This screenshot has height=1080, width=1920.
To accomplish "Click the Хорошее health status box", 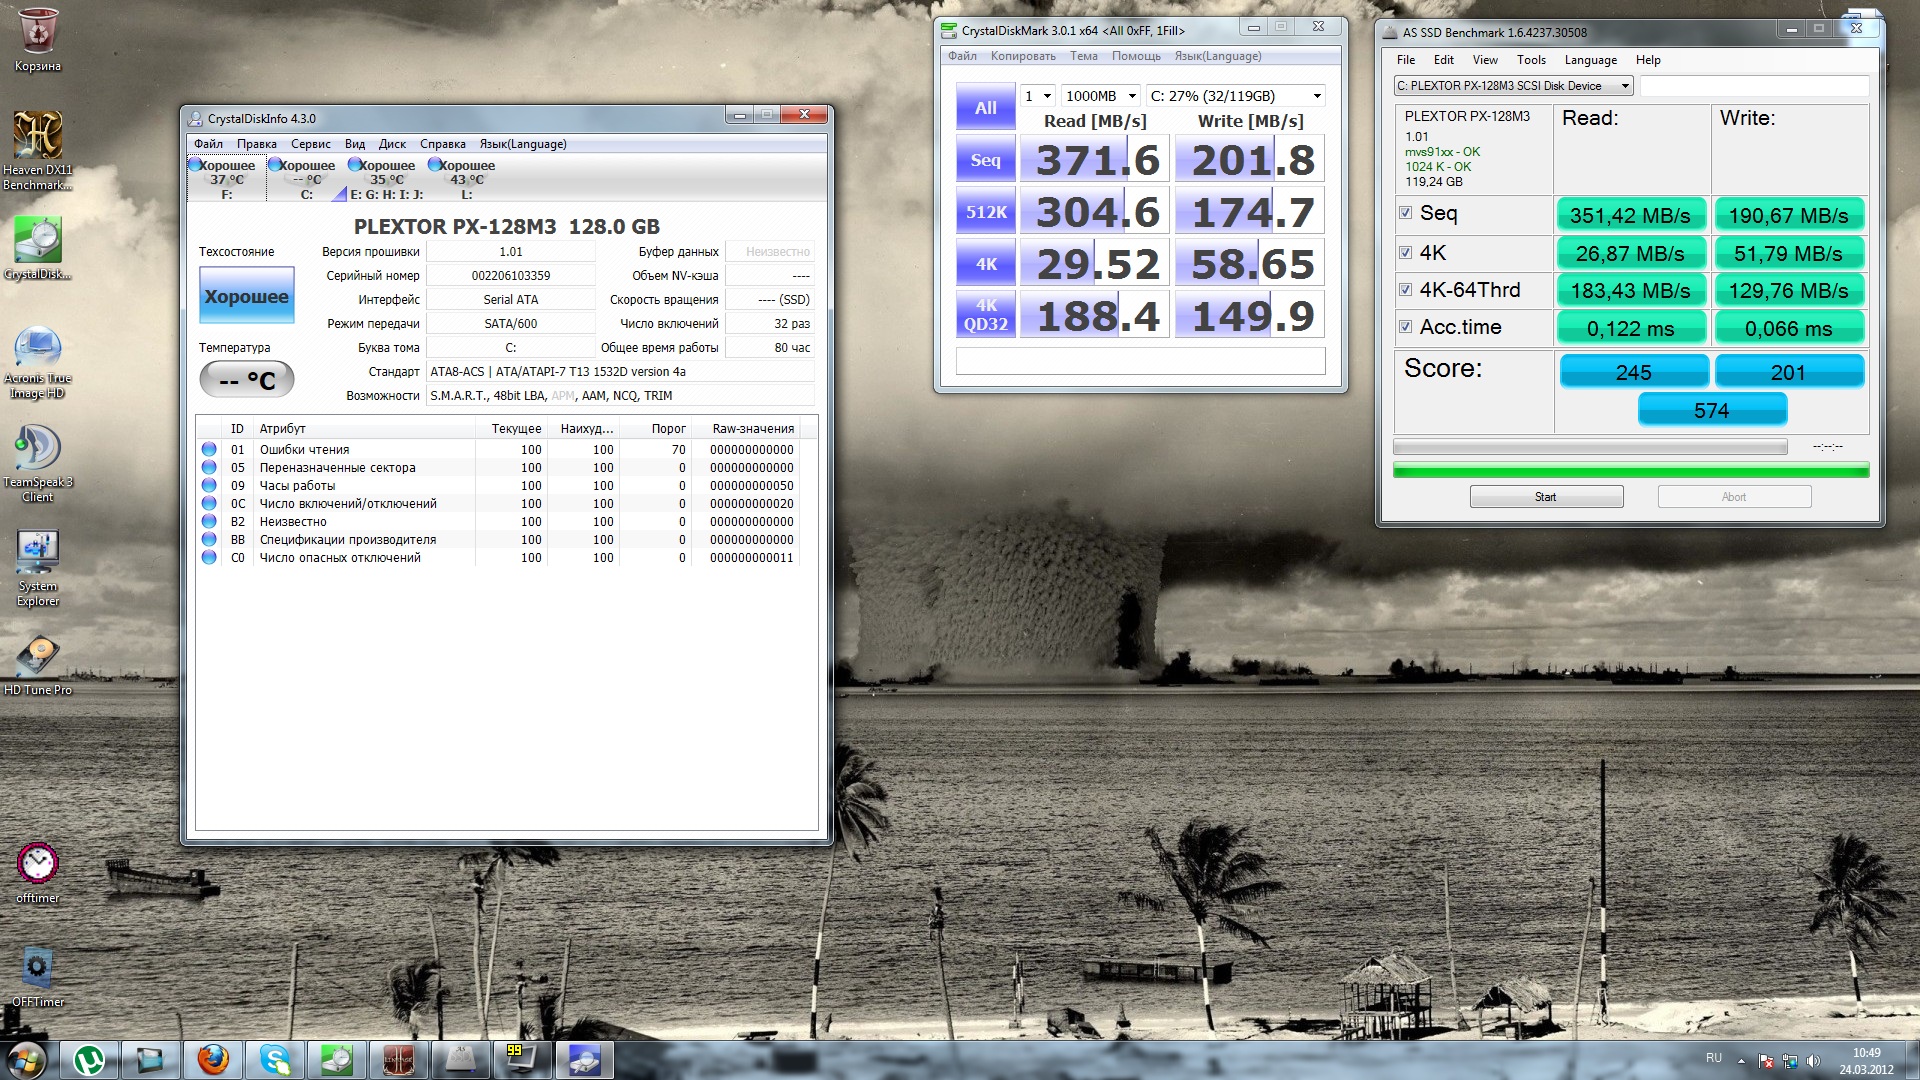I will 246,296.
